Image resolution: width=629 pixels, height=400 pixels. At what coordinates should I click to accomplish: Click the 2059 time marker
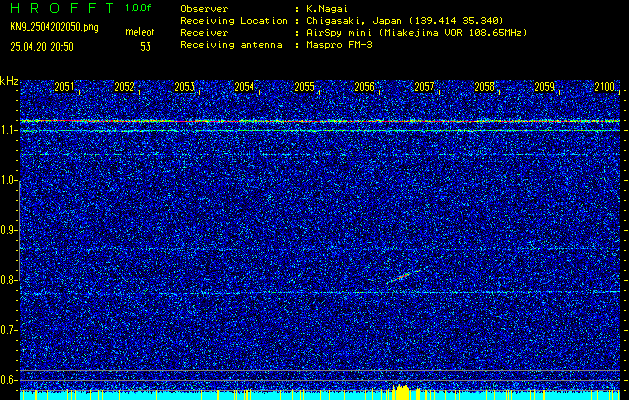[x=545, y=87]
